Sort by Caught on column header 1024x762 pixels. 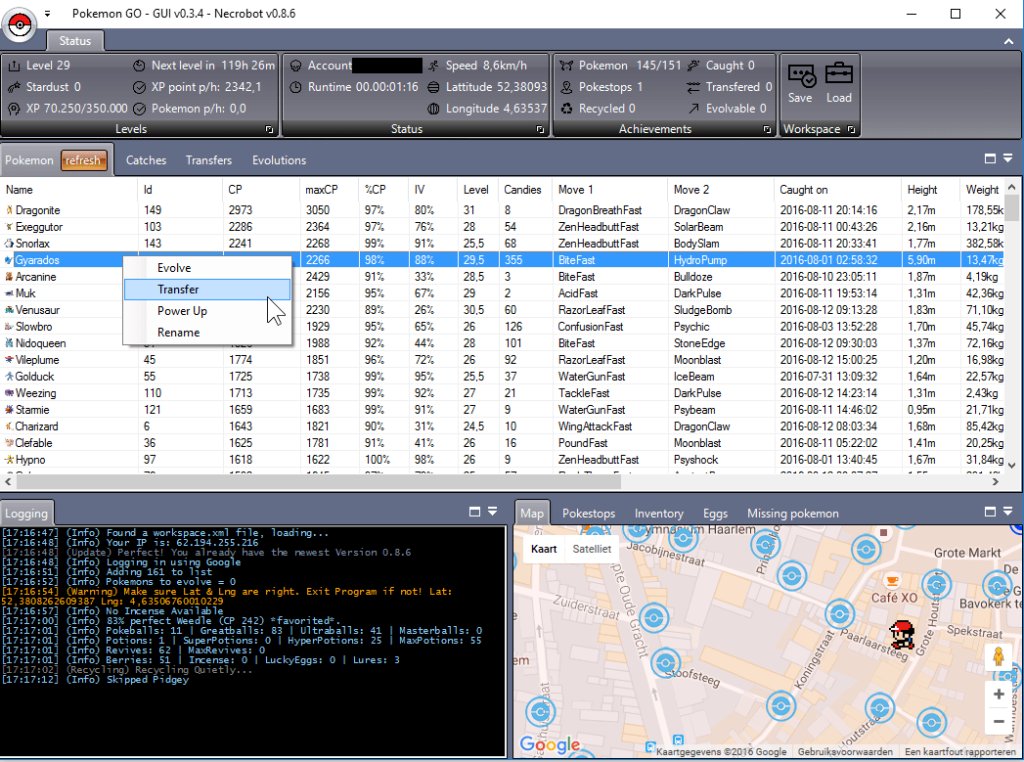[837, 189]
